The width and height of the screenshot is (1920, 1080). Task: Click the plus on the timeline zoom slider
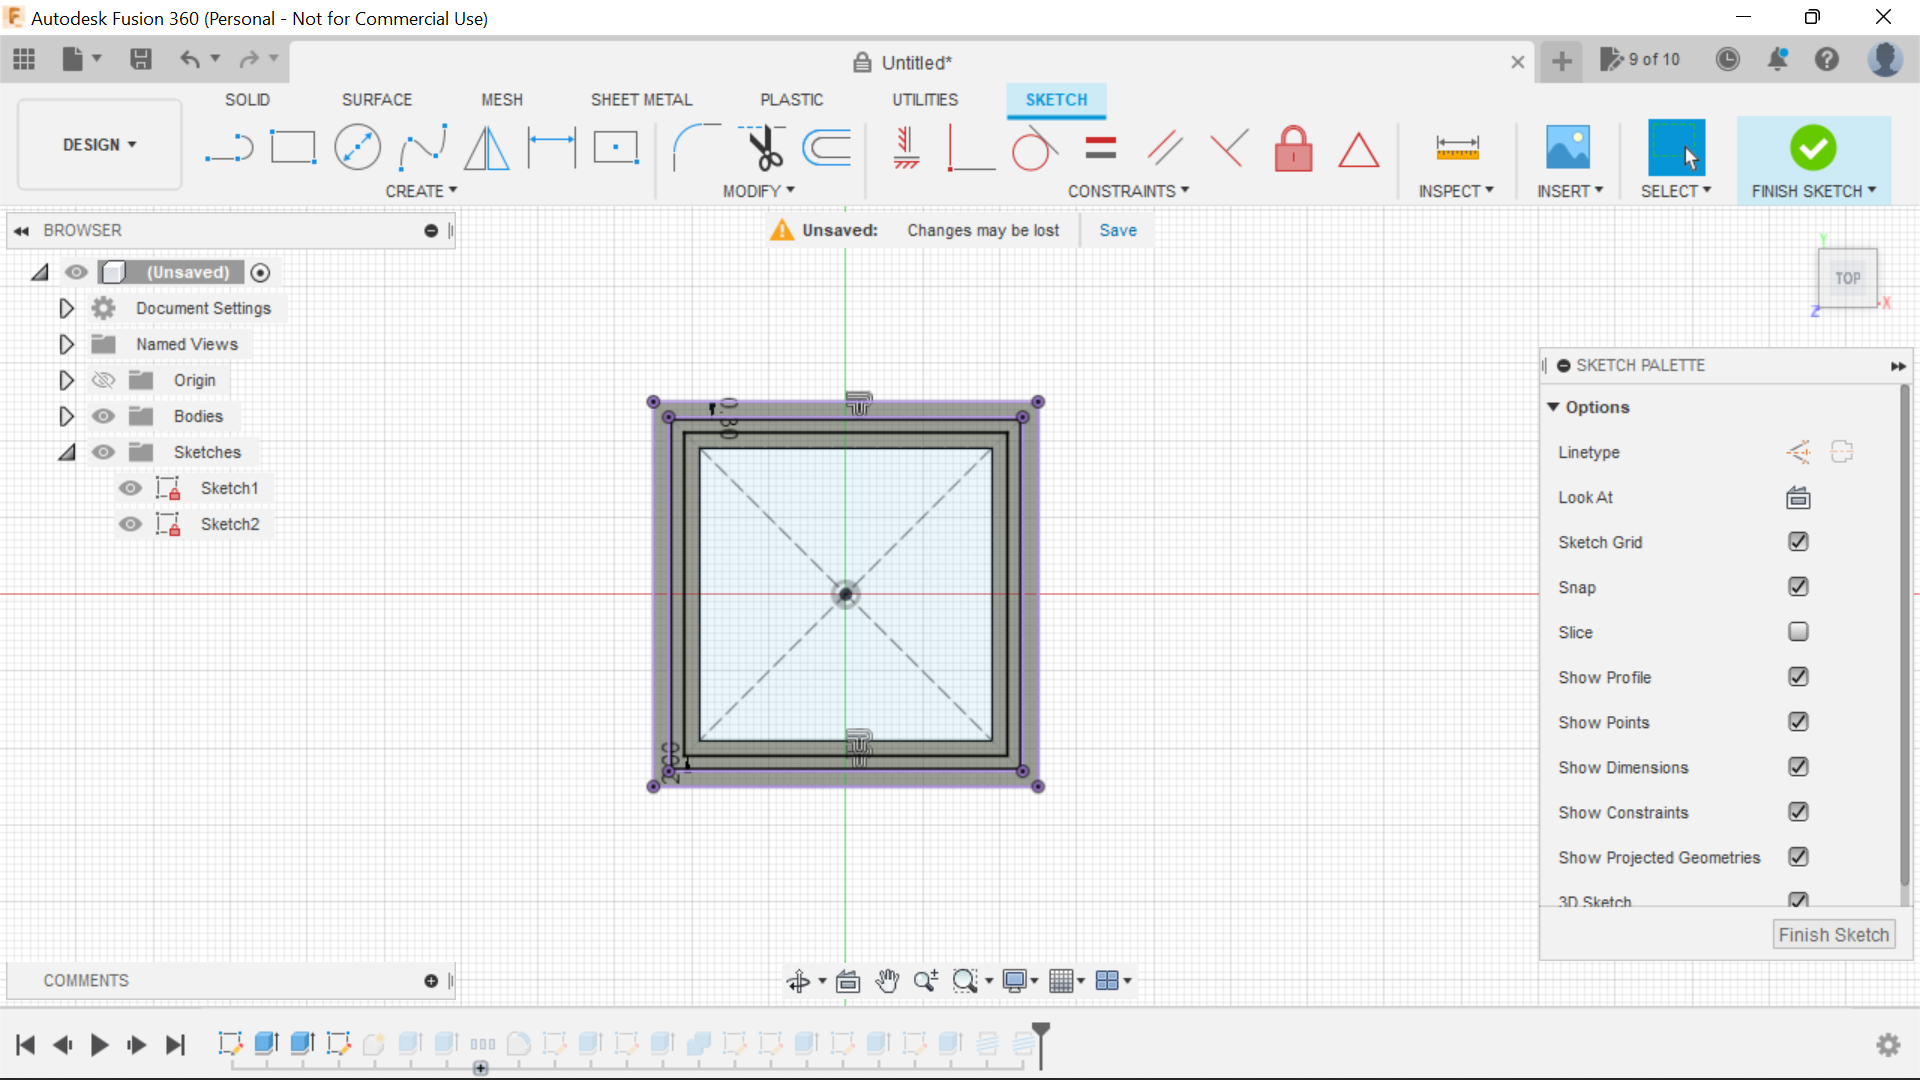(481, 1068)
